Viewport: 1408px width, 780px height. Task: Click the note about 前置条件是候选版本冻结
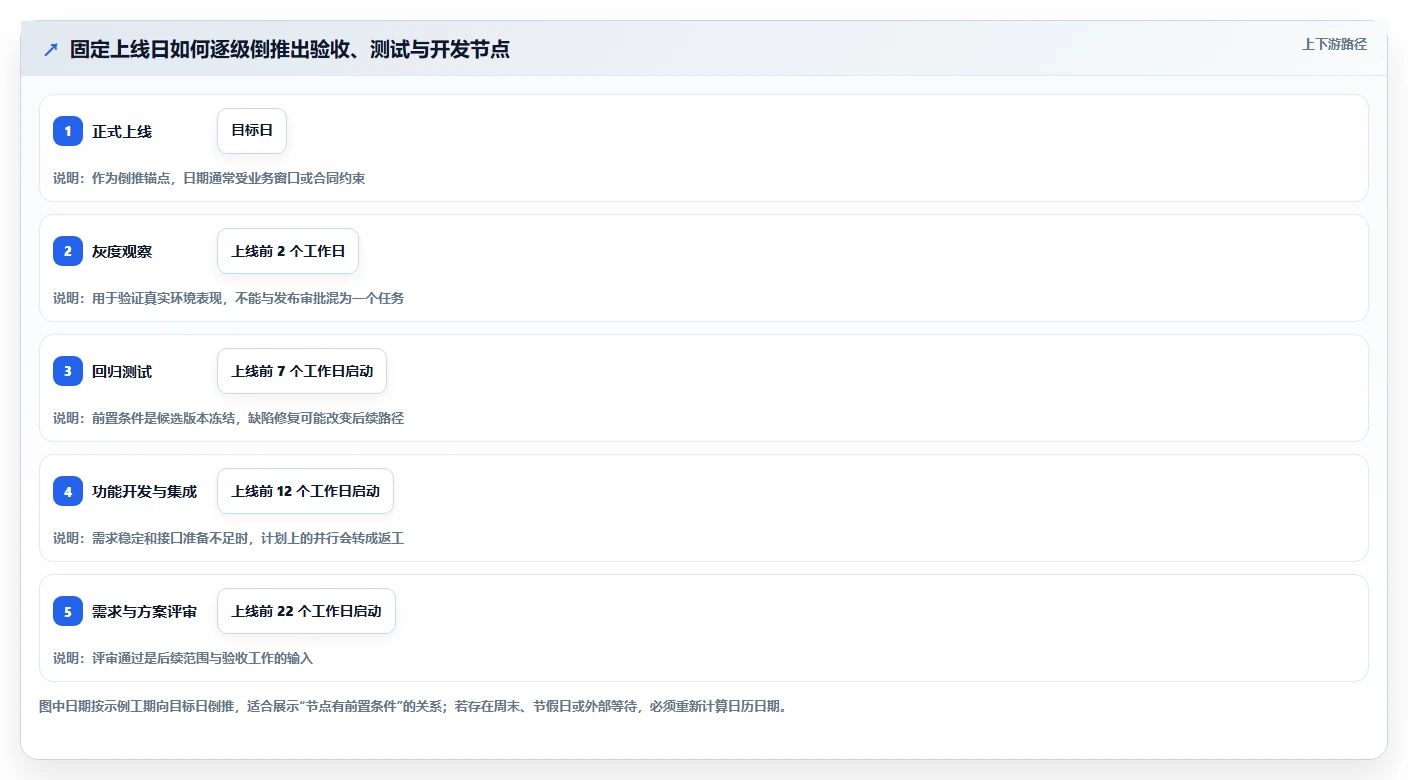(x=229, y=418)
